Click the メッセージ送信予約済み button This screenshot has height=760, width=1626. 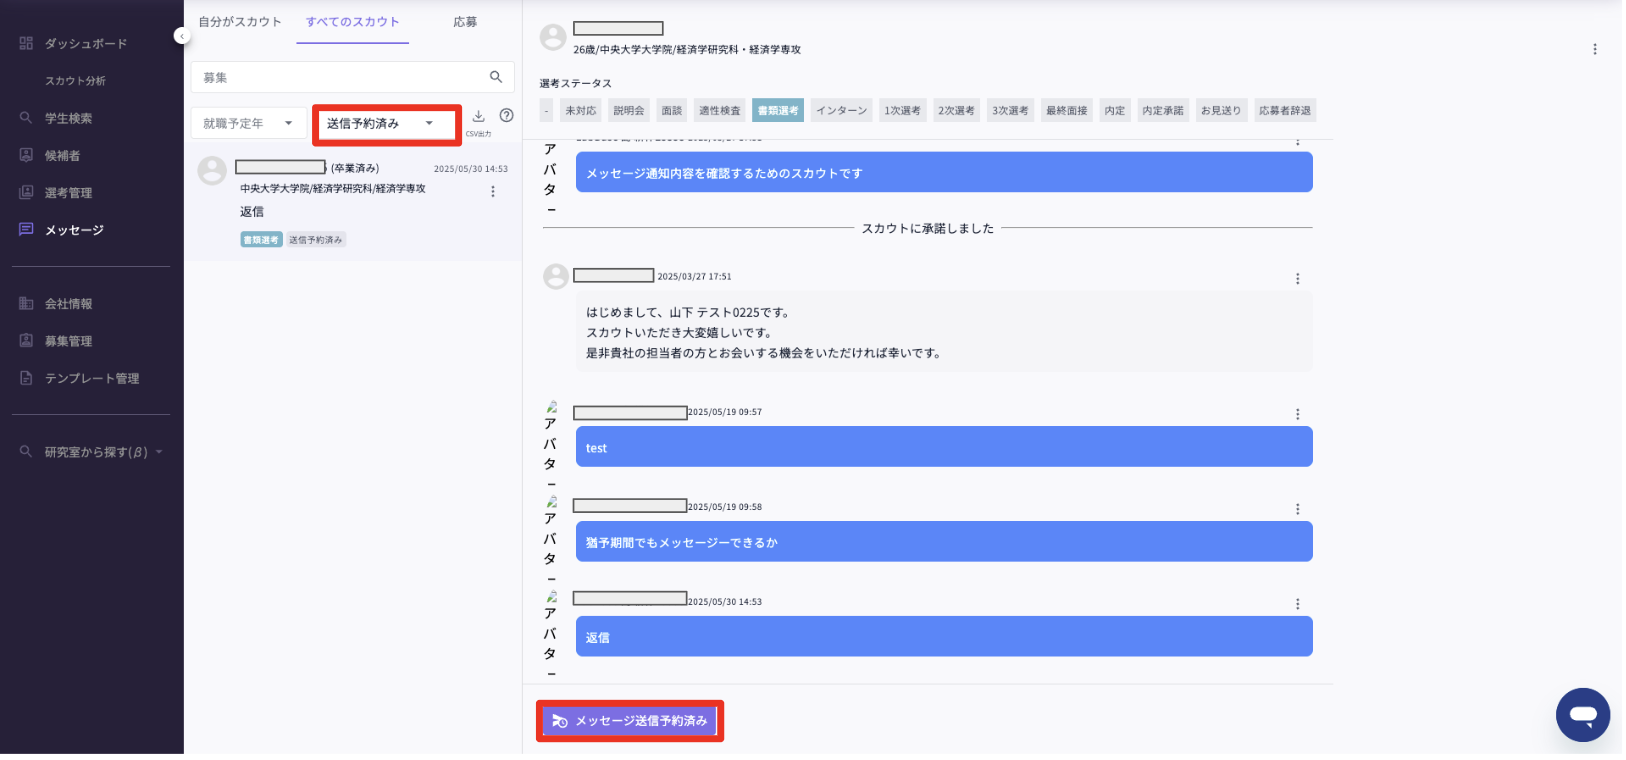click(630, 721)
